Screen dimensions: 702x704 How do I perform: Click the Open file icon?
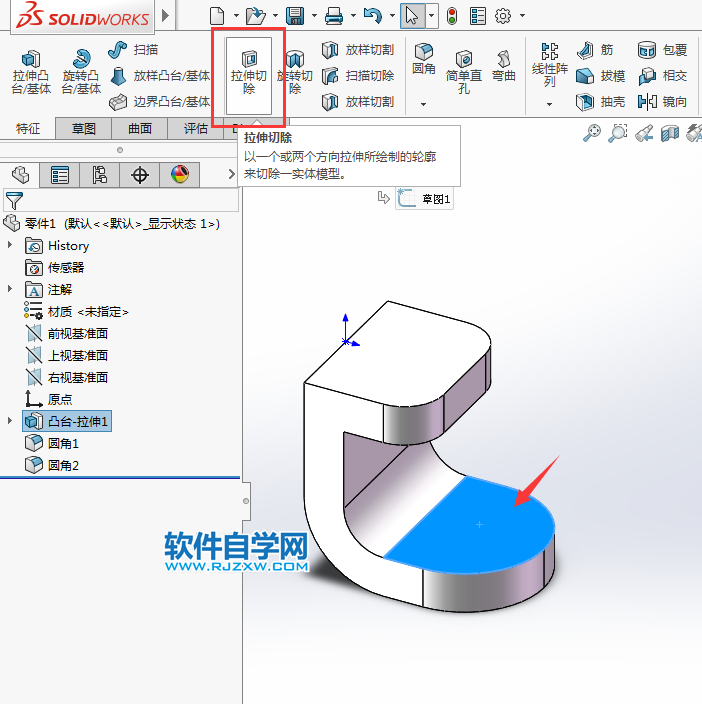click(256, 16)
